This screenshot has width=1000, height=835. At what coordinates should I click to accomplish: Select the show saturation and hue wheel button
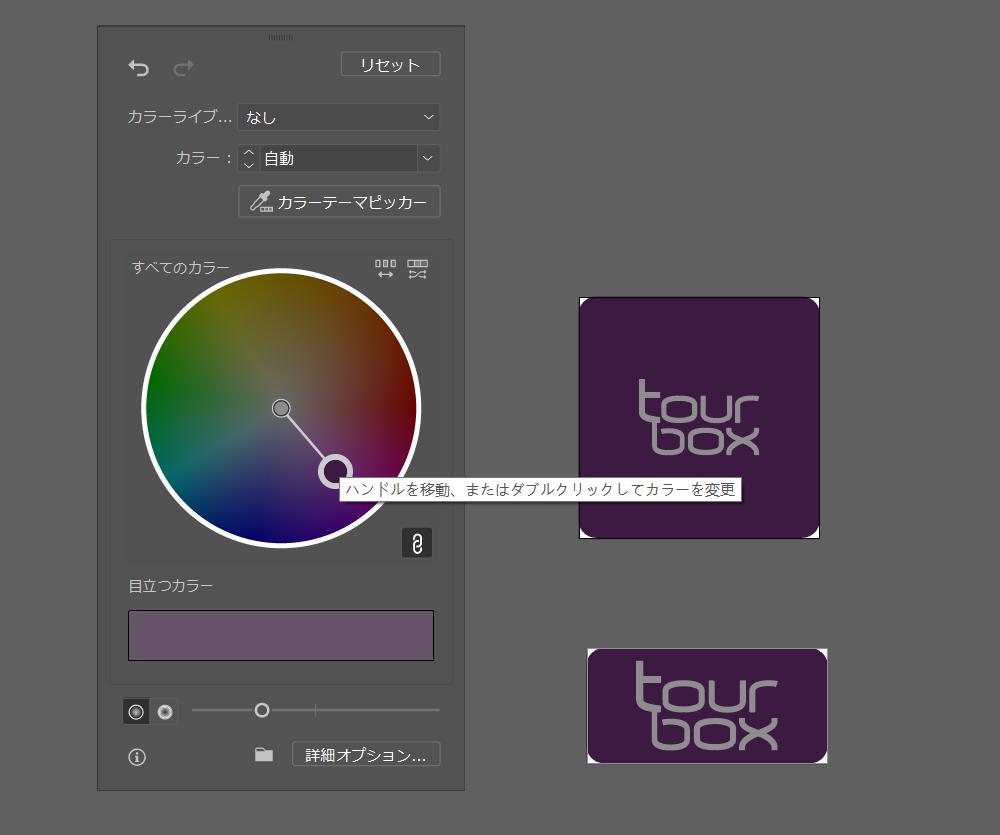(136, 712)
